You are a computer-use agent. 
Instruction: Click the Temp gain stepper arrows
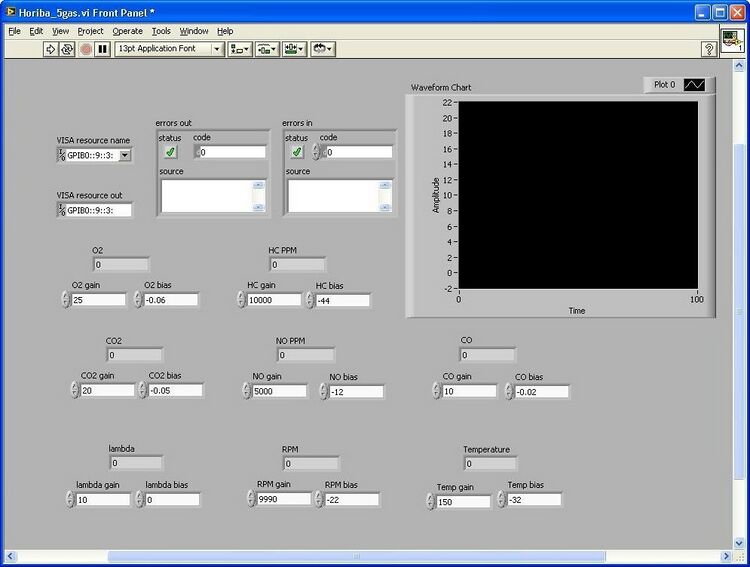[430, 502]
